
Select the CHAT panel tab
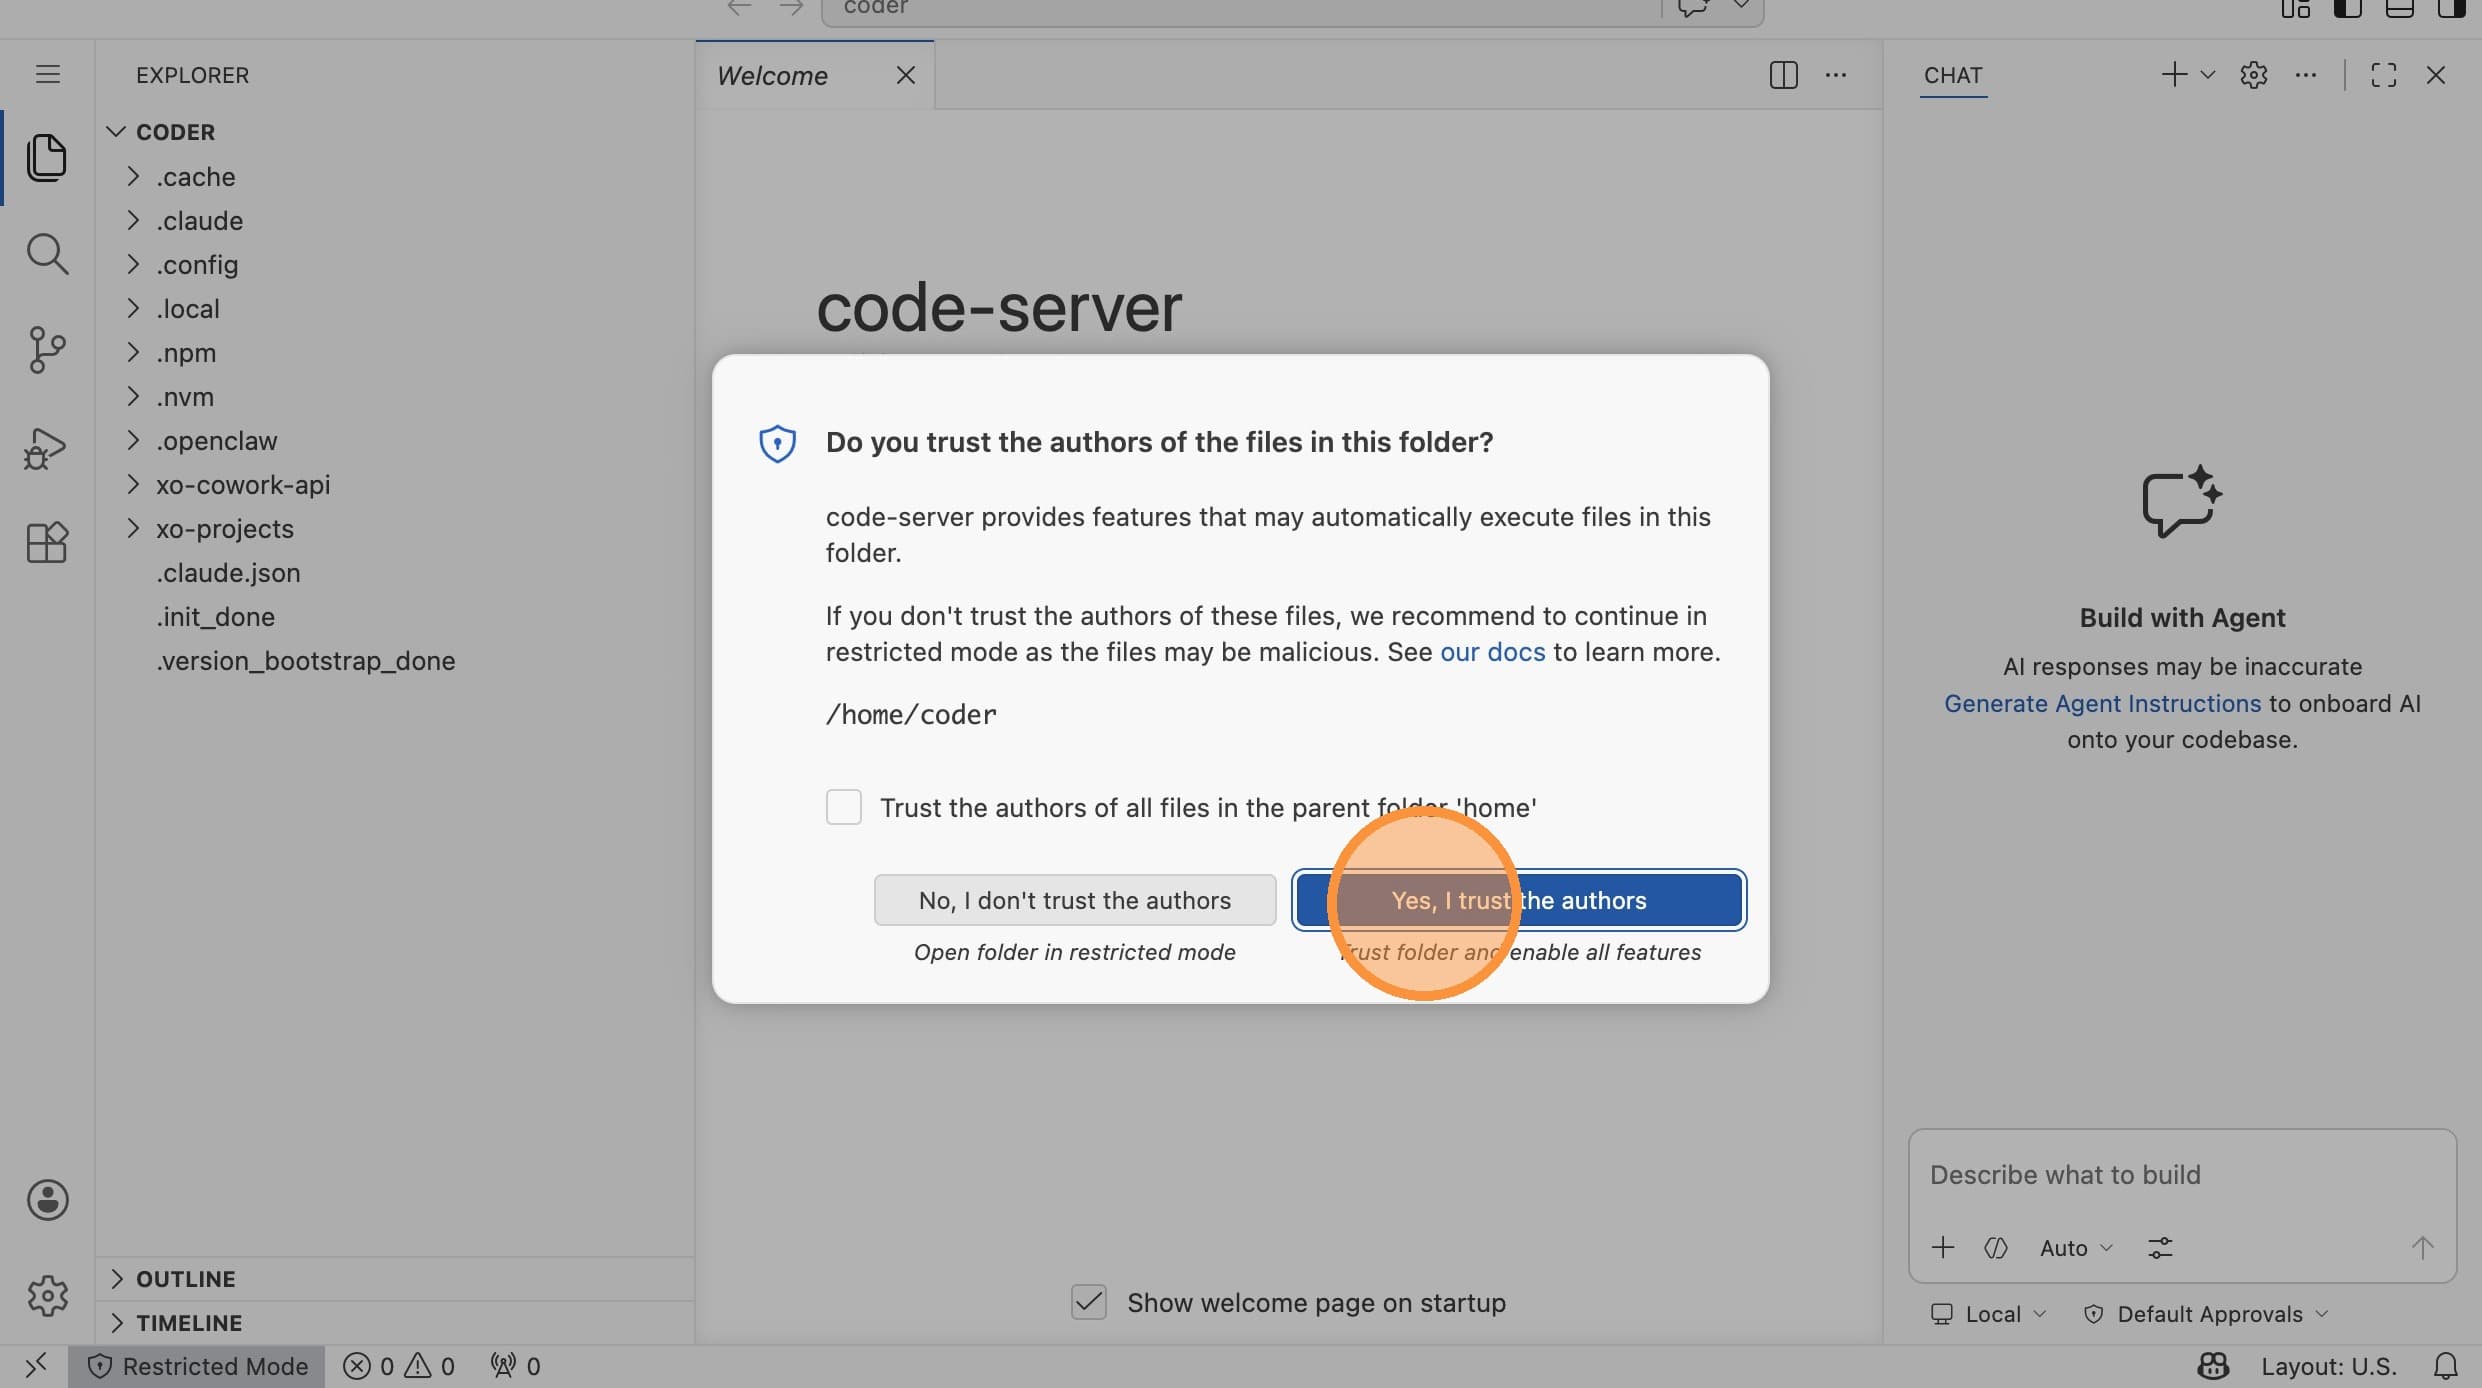pos(1953,75)
